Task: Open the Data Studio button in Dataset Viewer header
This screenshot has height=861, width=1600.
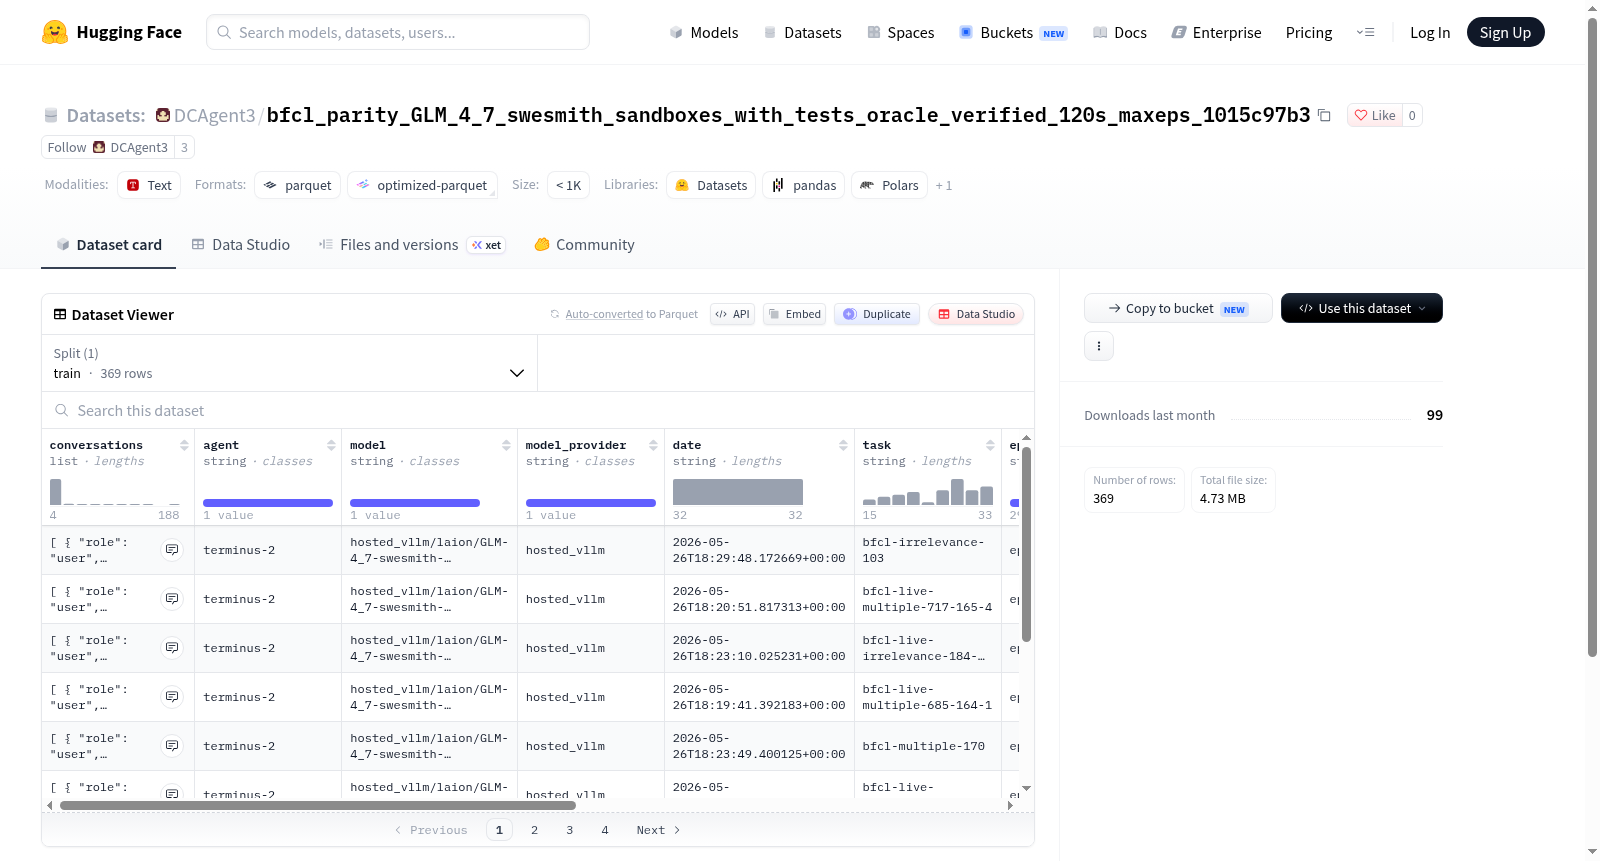Action: (976, 314)
